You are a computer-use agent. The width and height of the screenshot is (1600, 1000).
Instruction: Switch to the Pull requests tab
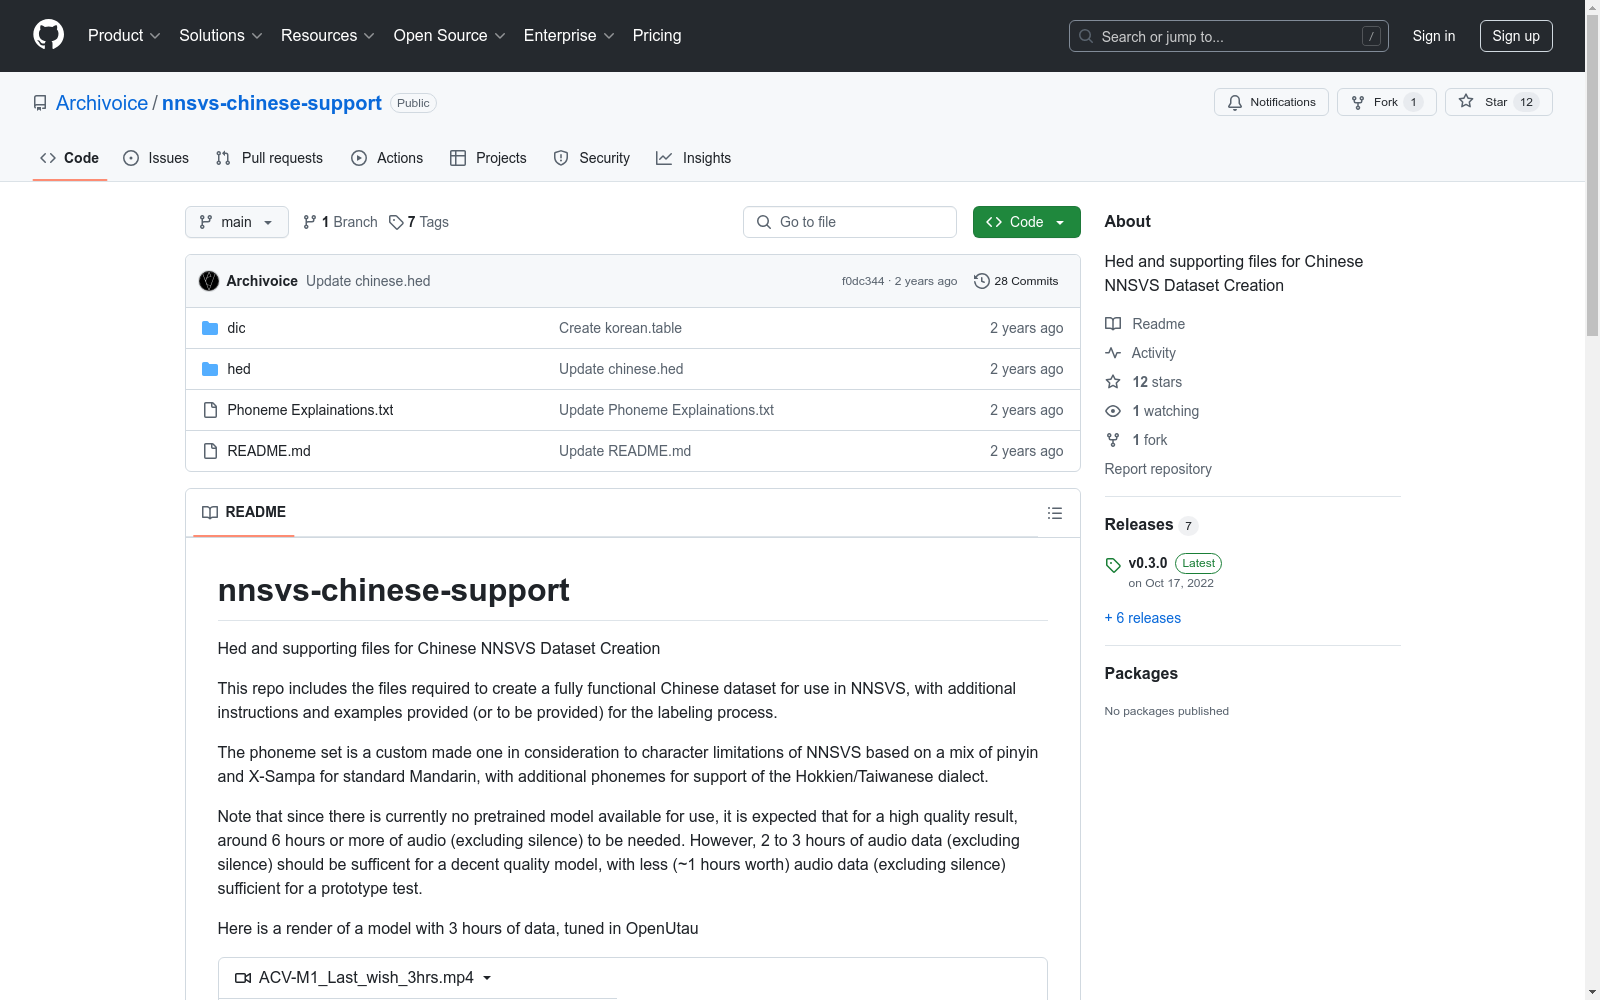269,158
